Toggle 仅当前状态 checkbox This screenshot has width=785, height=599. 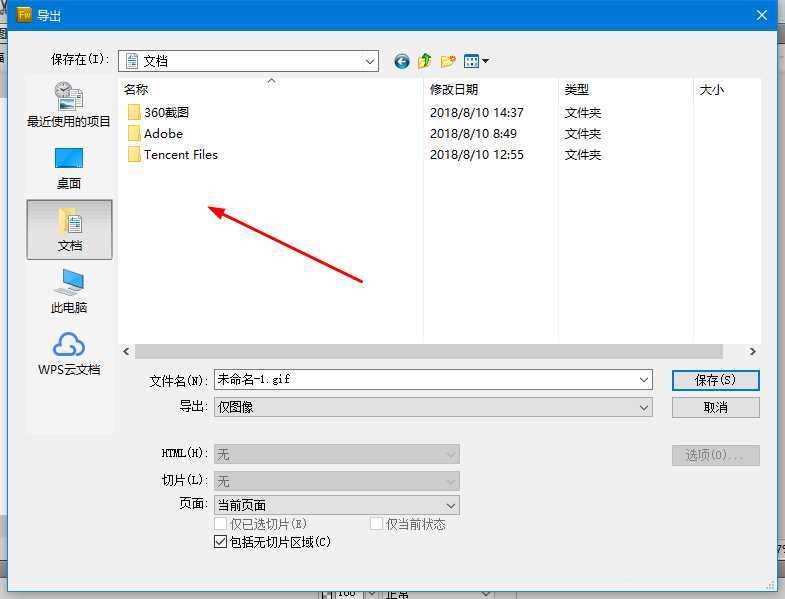pyautogui.click(x=376, y=524)
